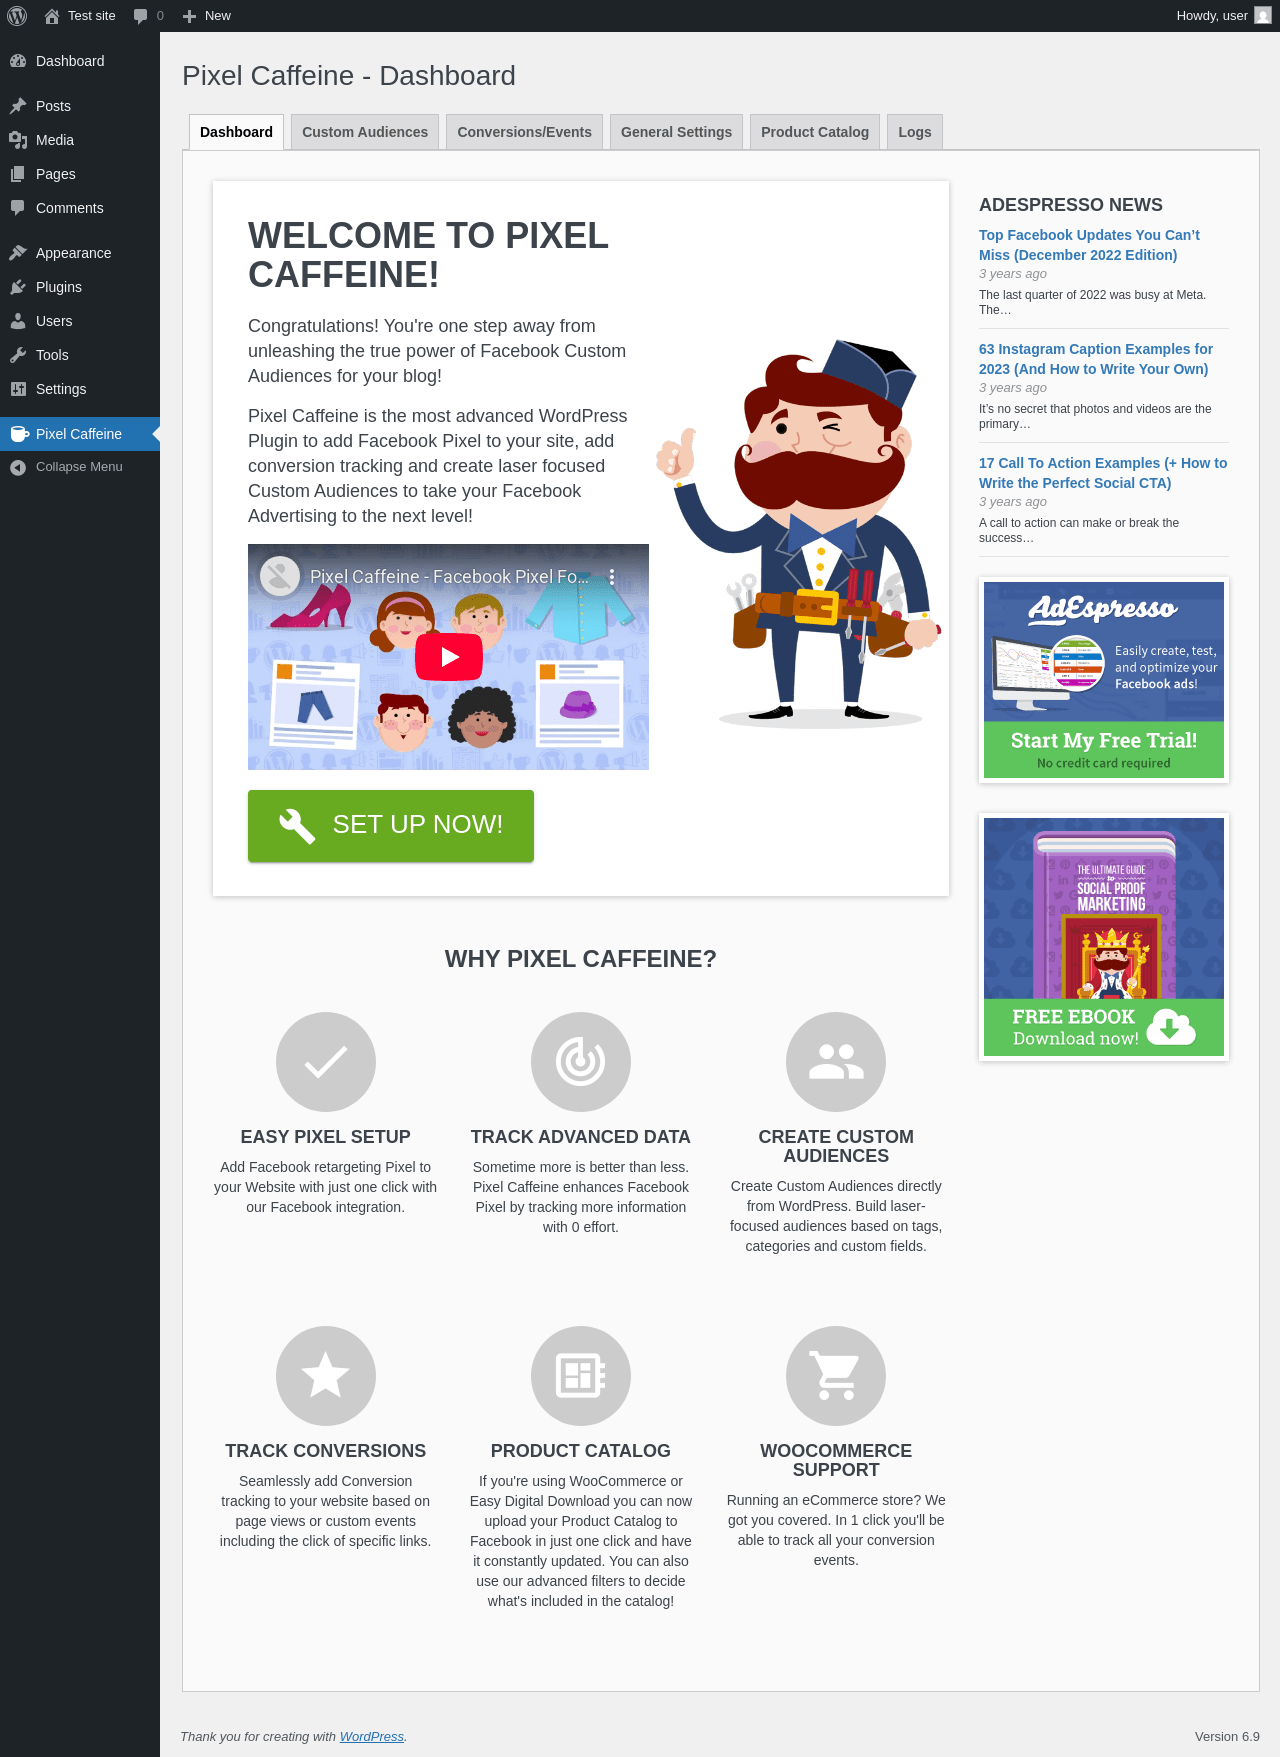The image size is (1280, 1757).
Task: Click the Plugins plug icon
Action: click(x=18, y=287)
